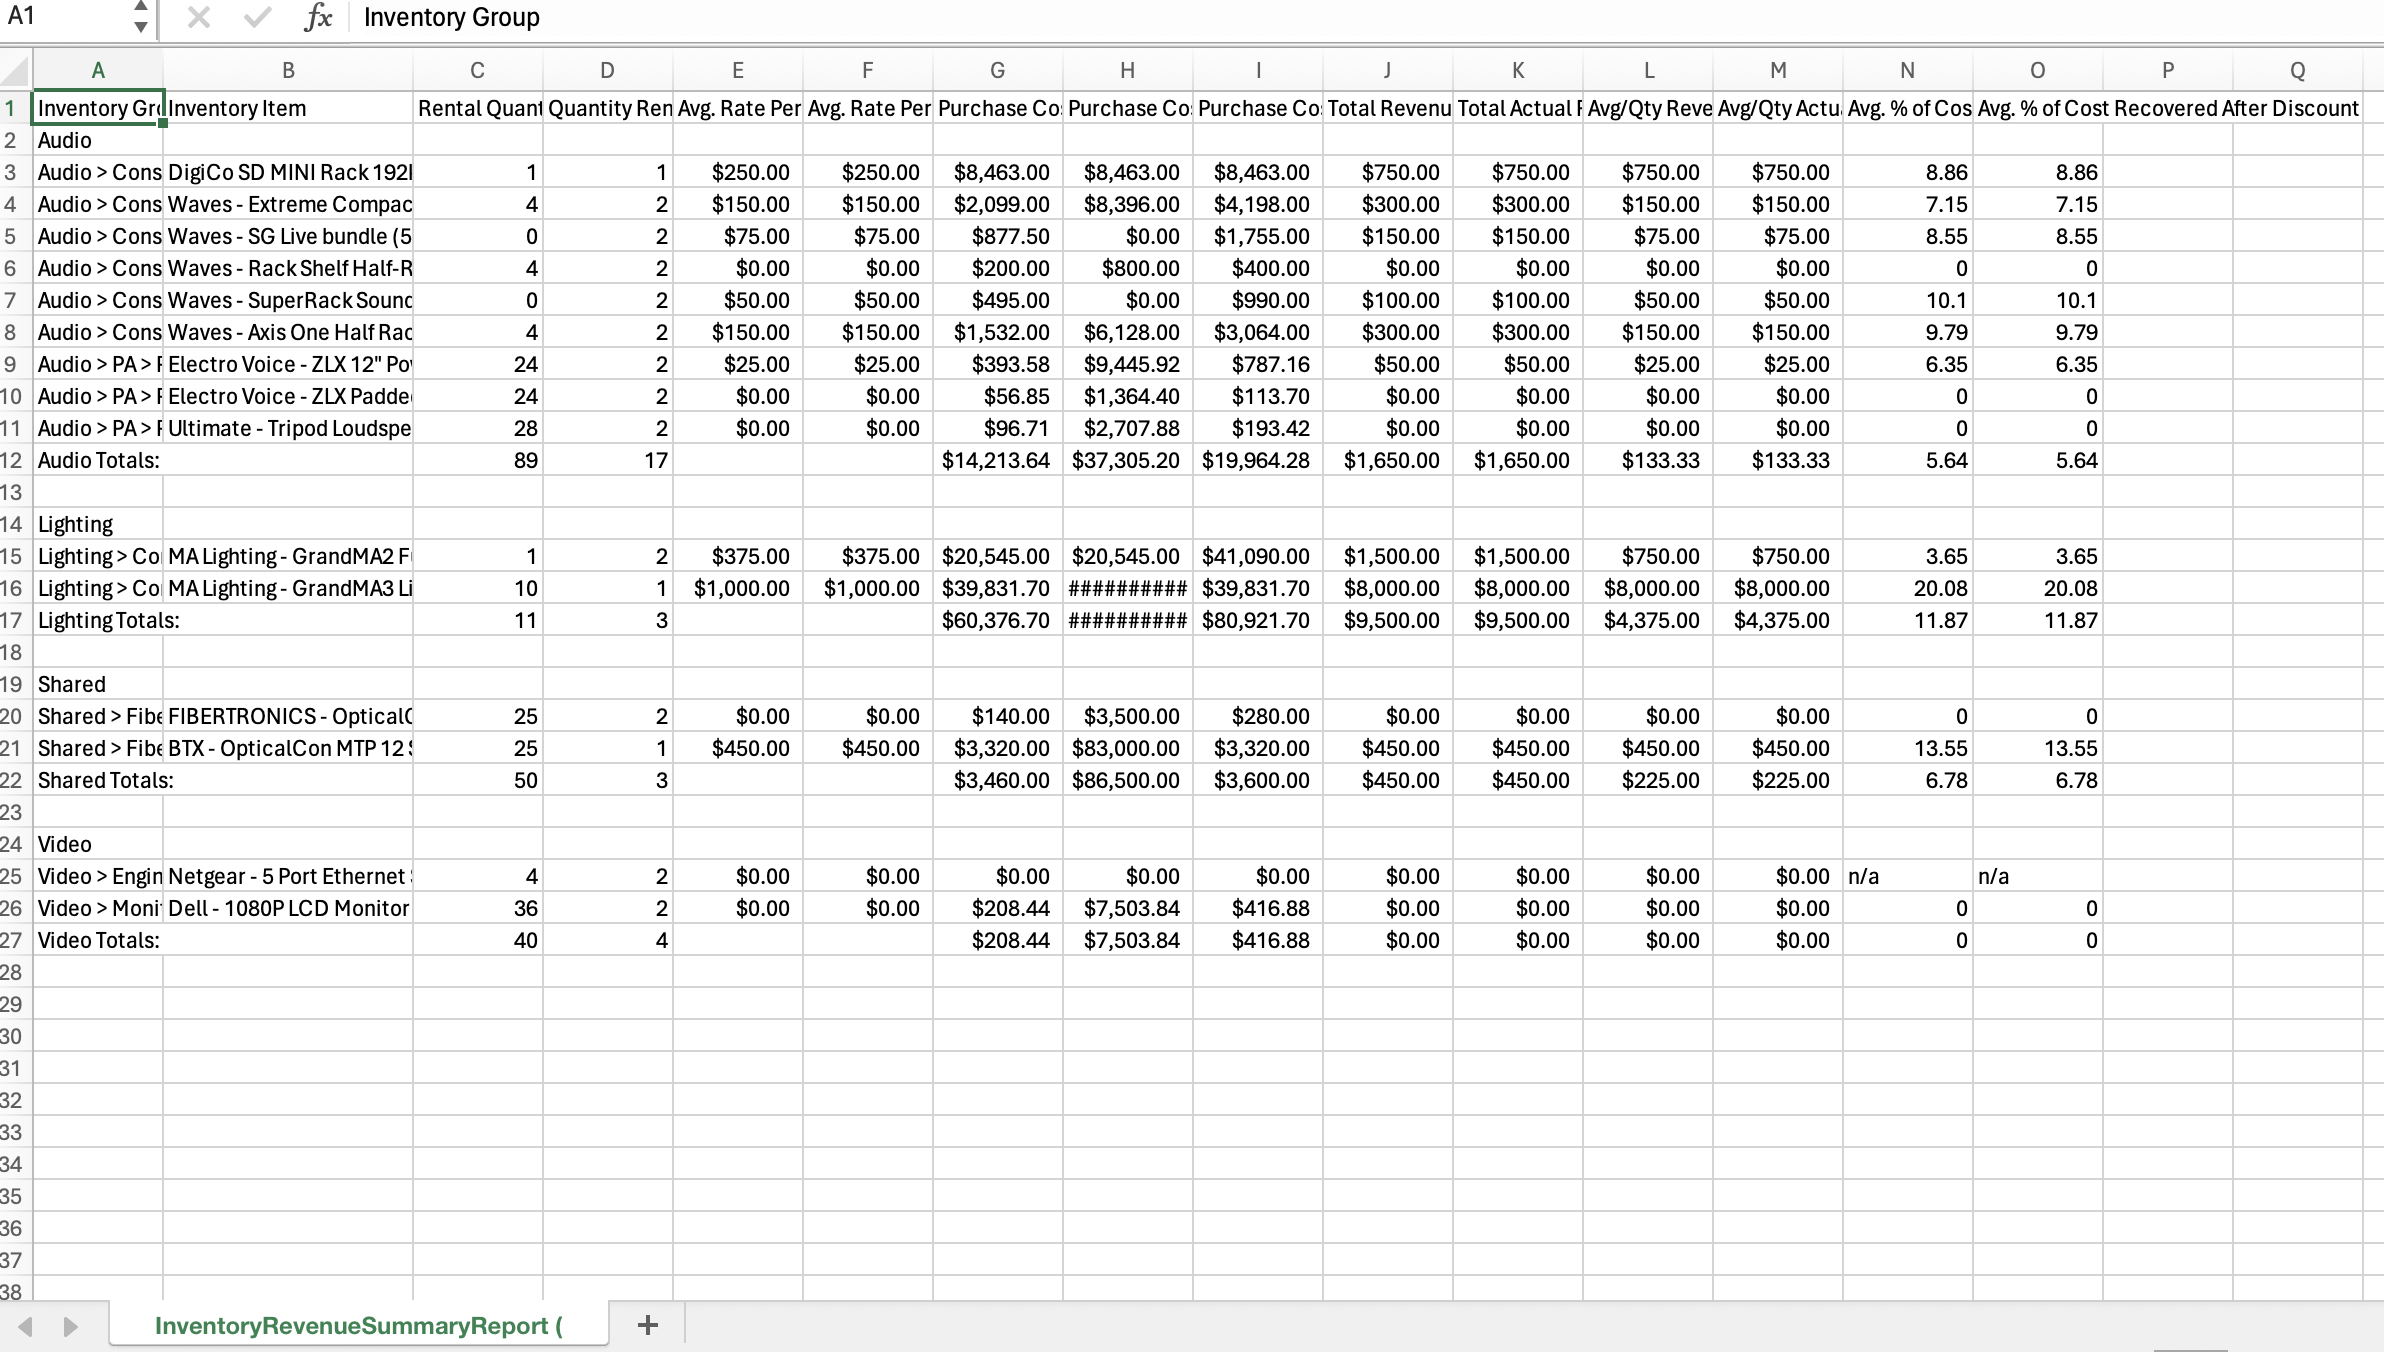Select the Video Totals cell
The image size is (2384, 1352).
(98, 940)
